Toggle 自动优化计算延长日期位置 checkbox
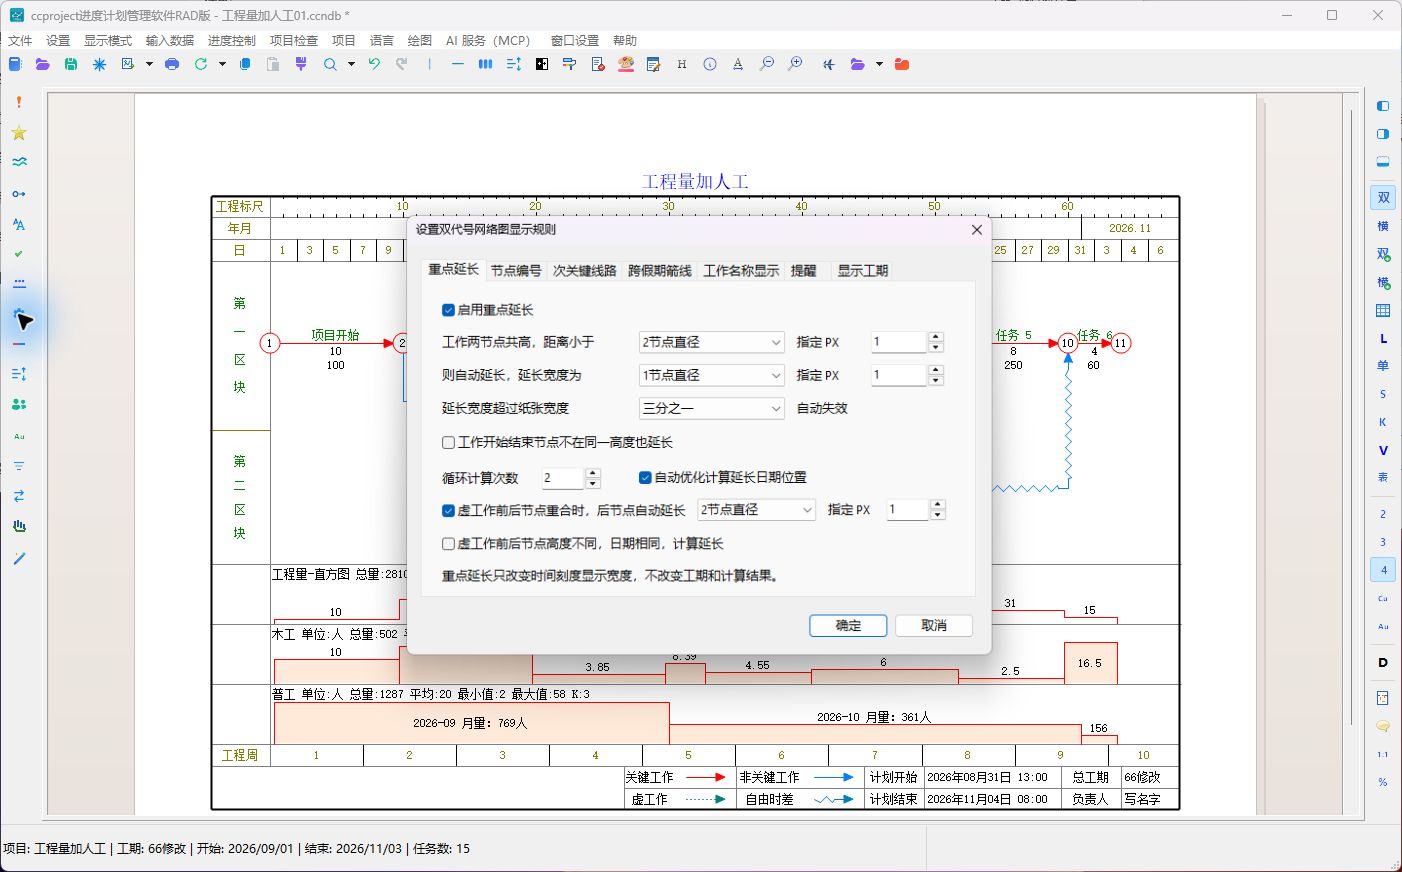Viewport: 1402px width, 872px height. click(645, 477)
